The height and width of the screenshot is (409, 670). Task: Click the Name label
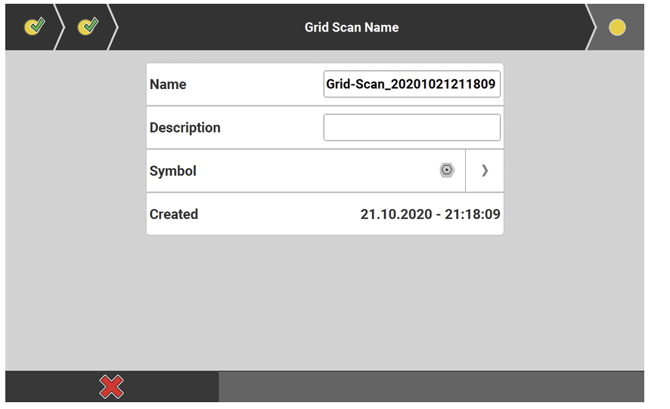168,85
